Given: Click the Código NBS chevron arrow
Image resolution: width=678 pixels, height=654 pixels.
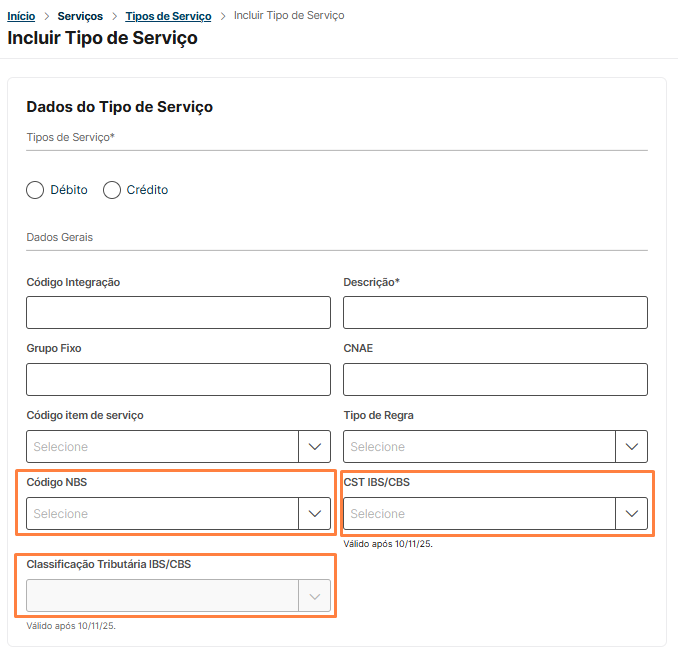Looking at the screenshot, I should tap(315, 514).
